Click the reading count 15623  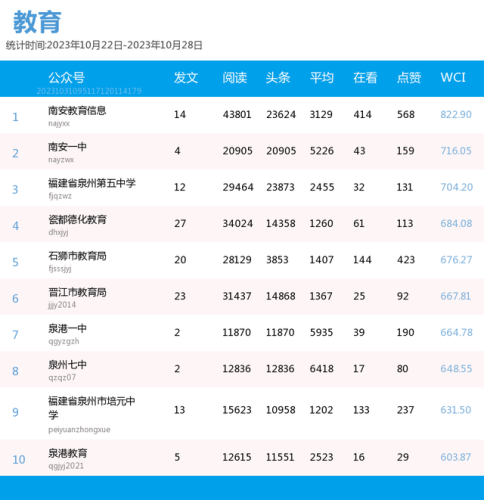[x=237, y=410]
